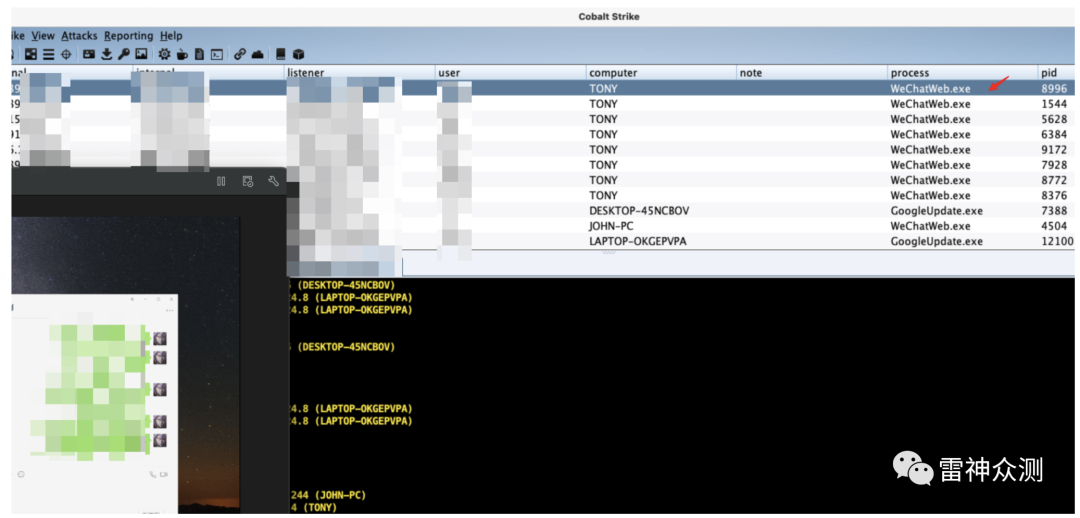Click the scripted web delivery terminal icon

pos(216,54)
